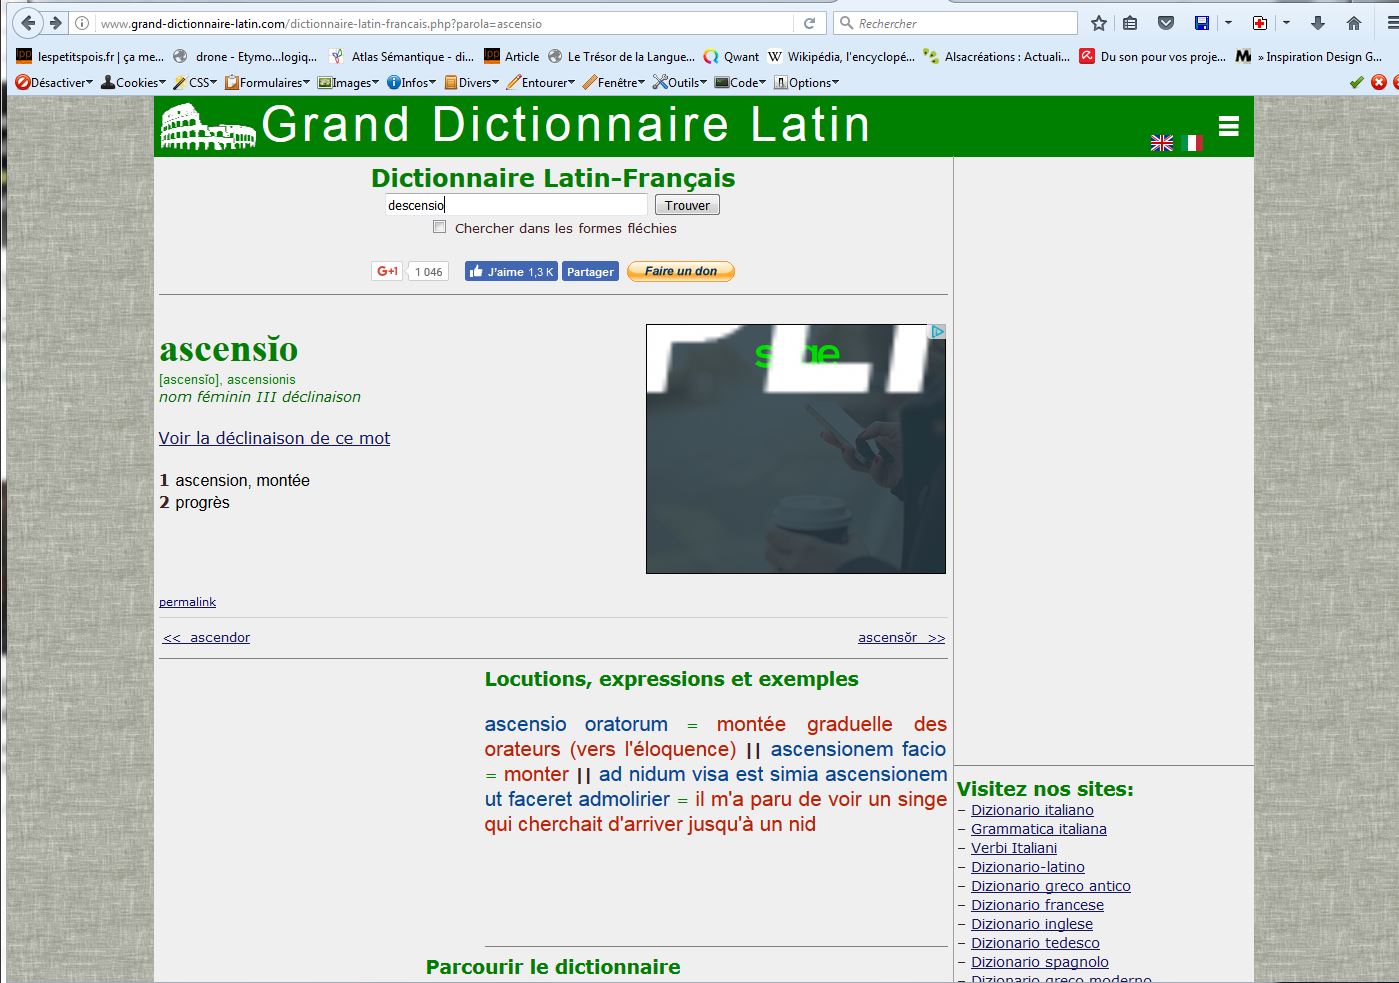
Task: Enable 'Chercher dans les formes fléchies' checkbox
Action: tap(439, 227)
